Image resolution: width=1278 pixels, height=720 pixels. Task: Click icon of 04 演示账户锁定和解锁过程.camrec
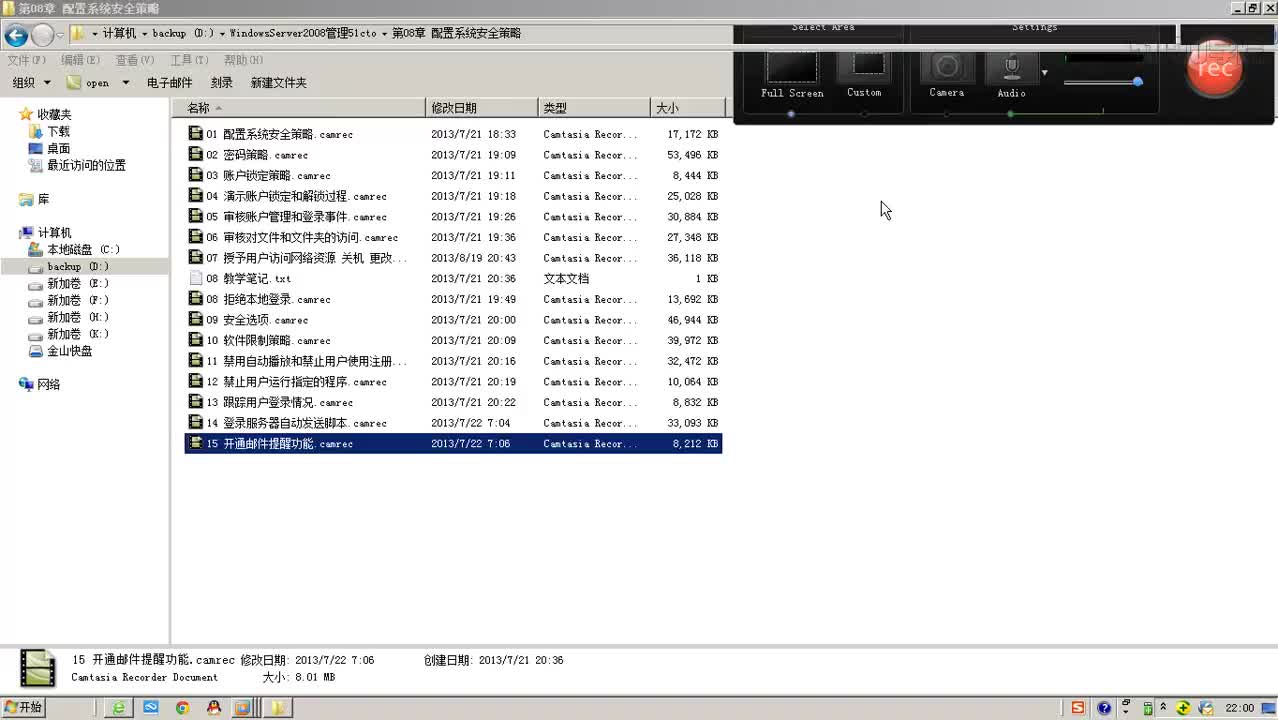(x=196, y=196)
